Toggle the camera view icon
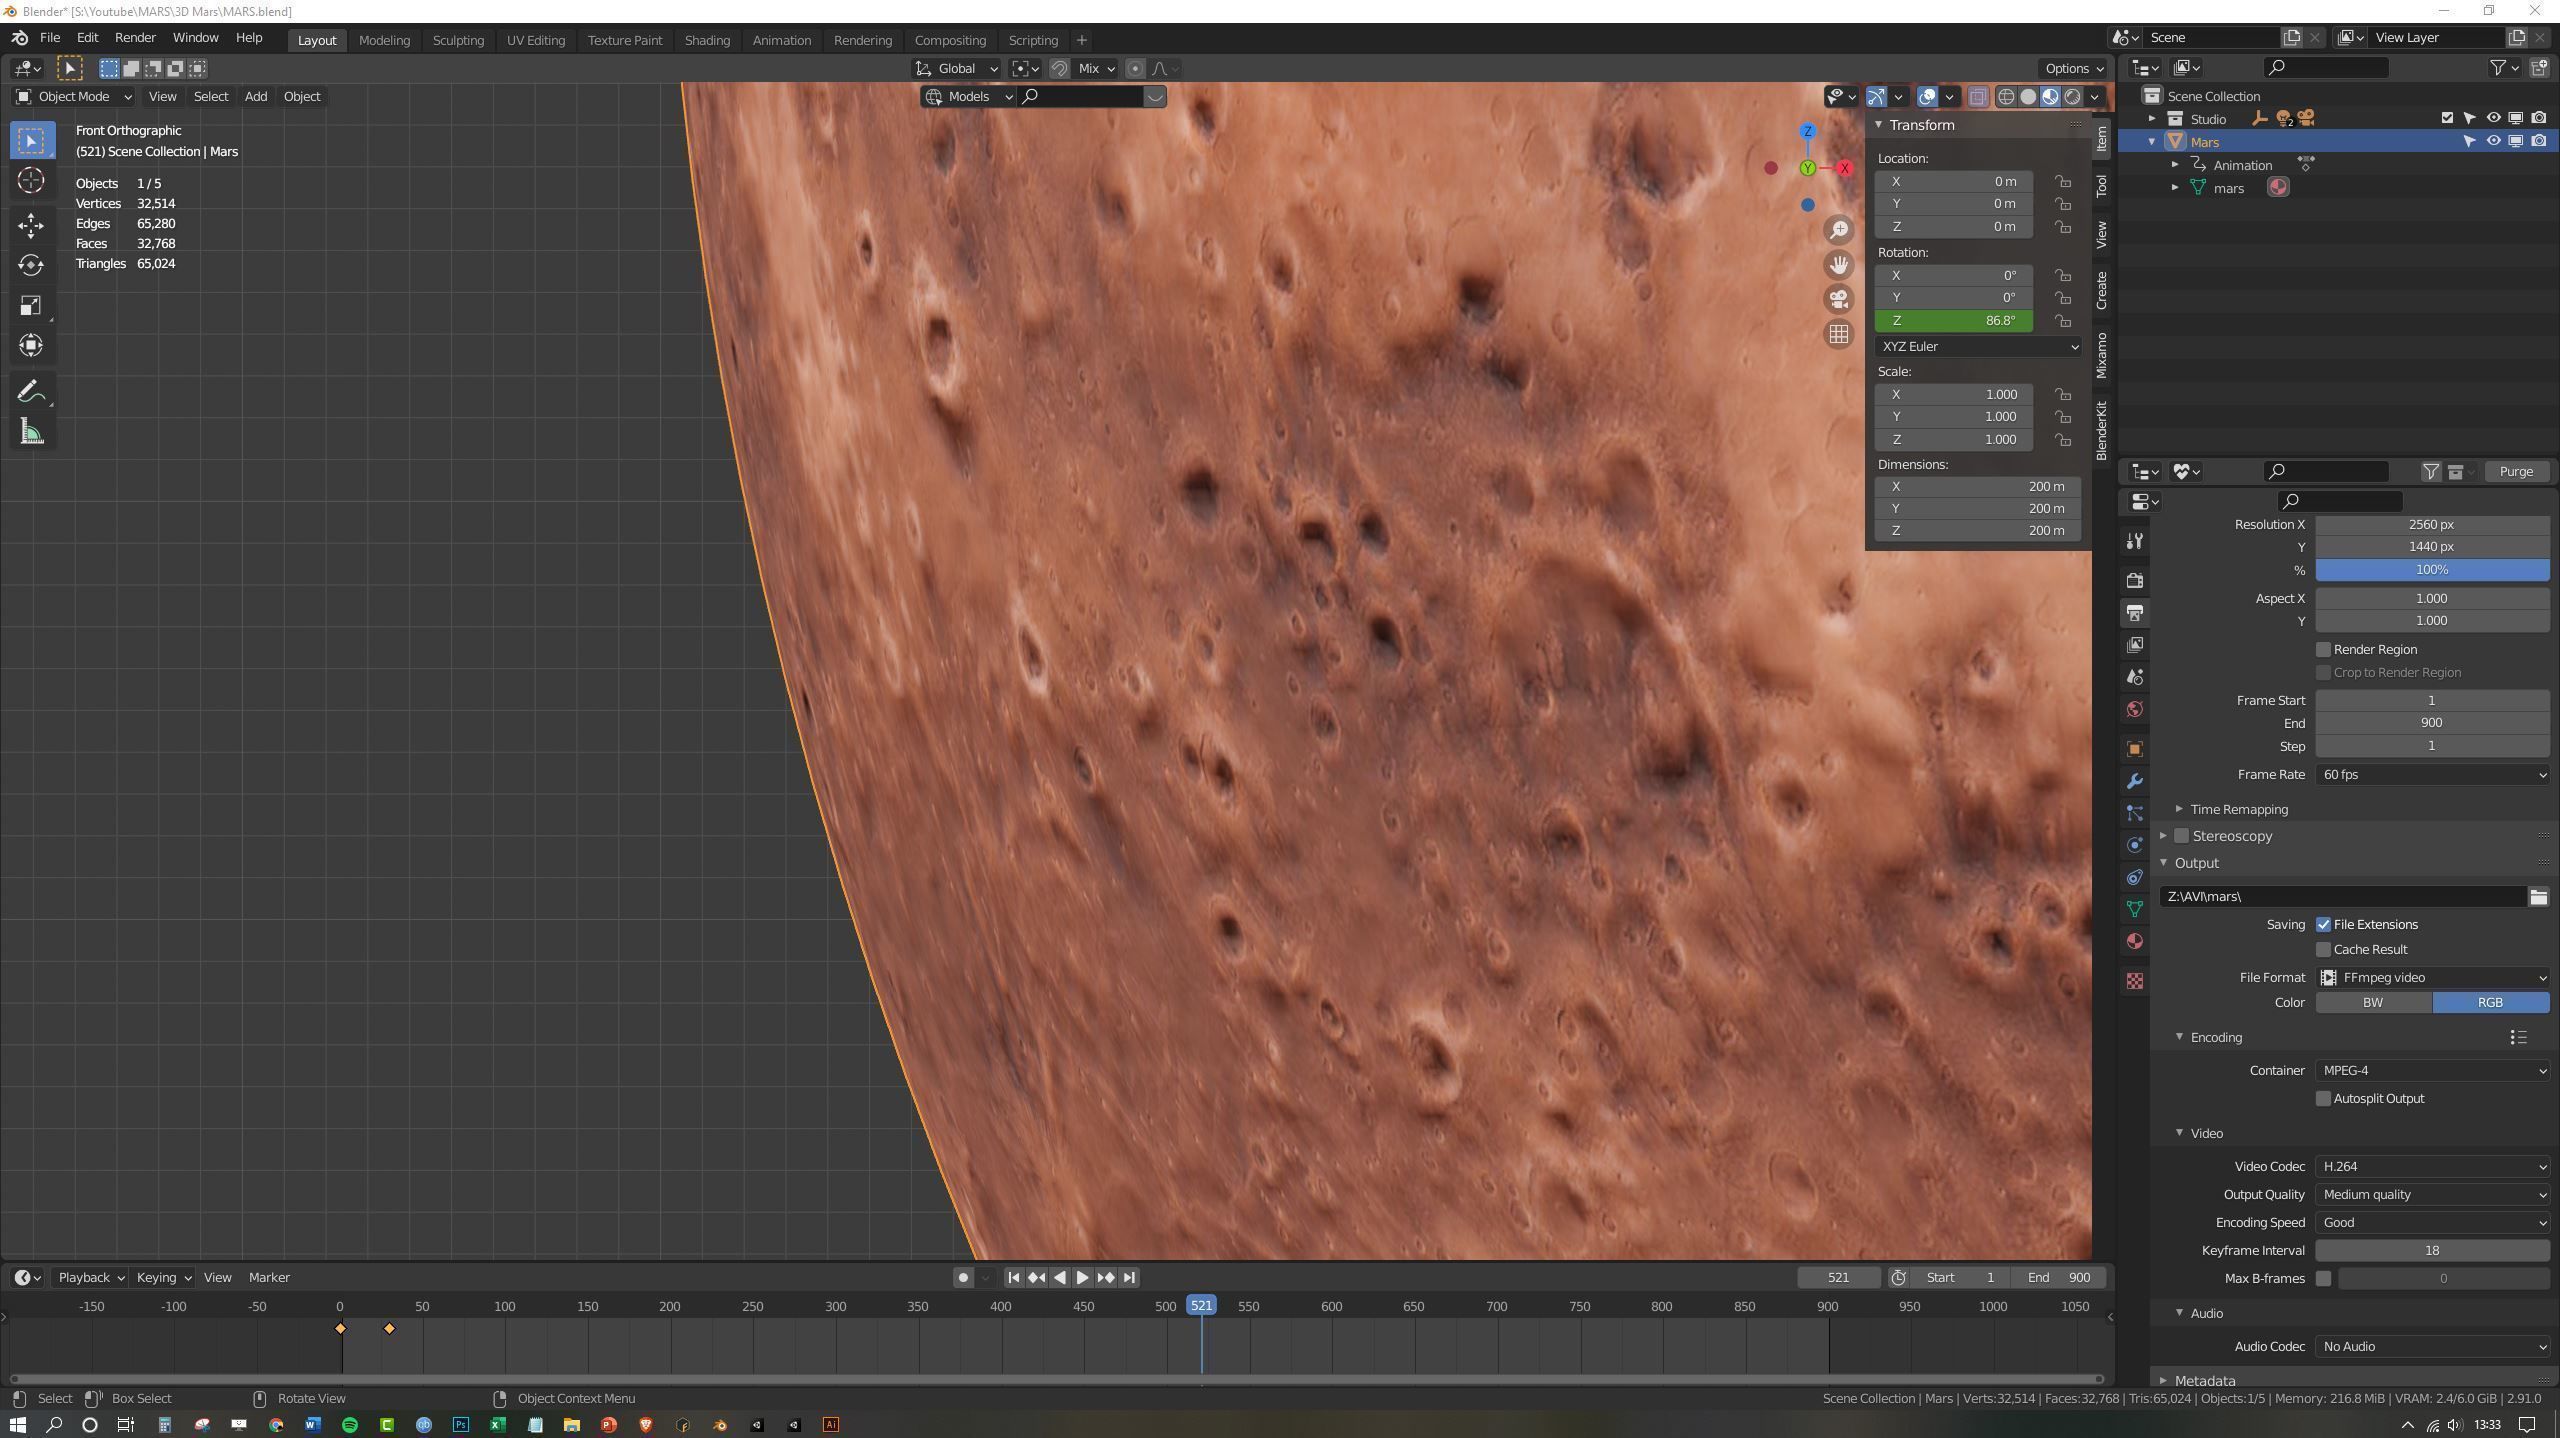Screen dimensions: 2560x1438 click(1838, 300)
